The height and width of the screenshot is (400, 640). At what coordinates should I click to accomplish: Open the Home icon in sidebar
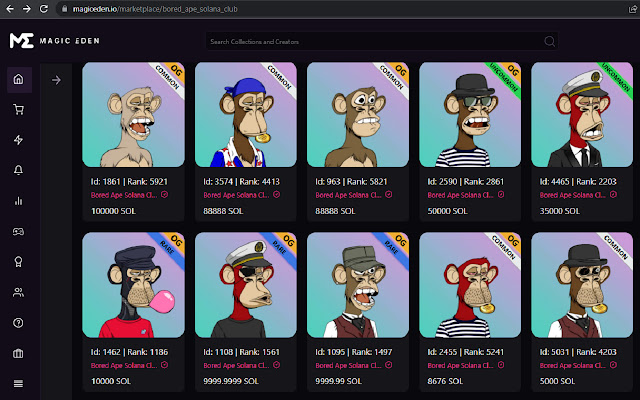pos(19,79)
